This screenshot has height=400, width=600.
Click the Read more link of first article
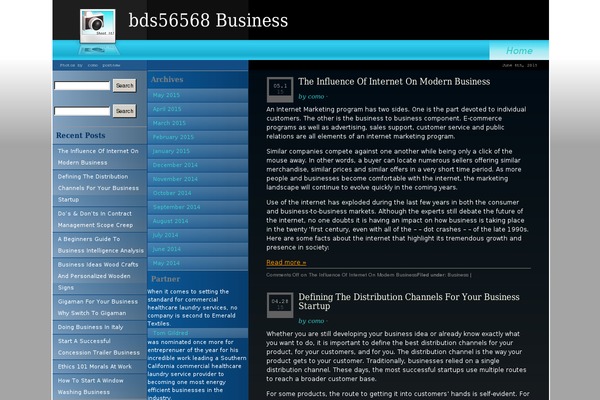pos(286,263)
